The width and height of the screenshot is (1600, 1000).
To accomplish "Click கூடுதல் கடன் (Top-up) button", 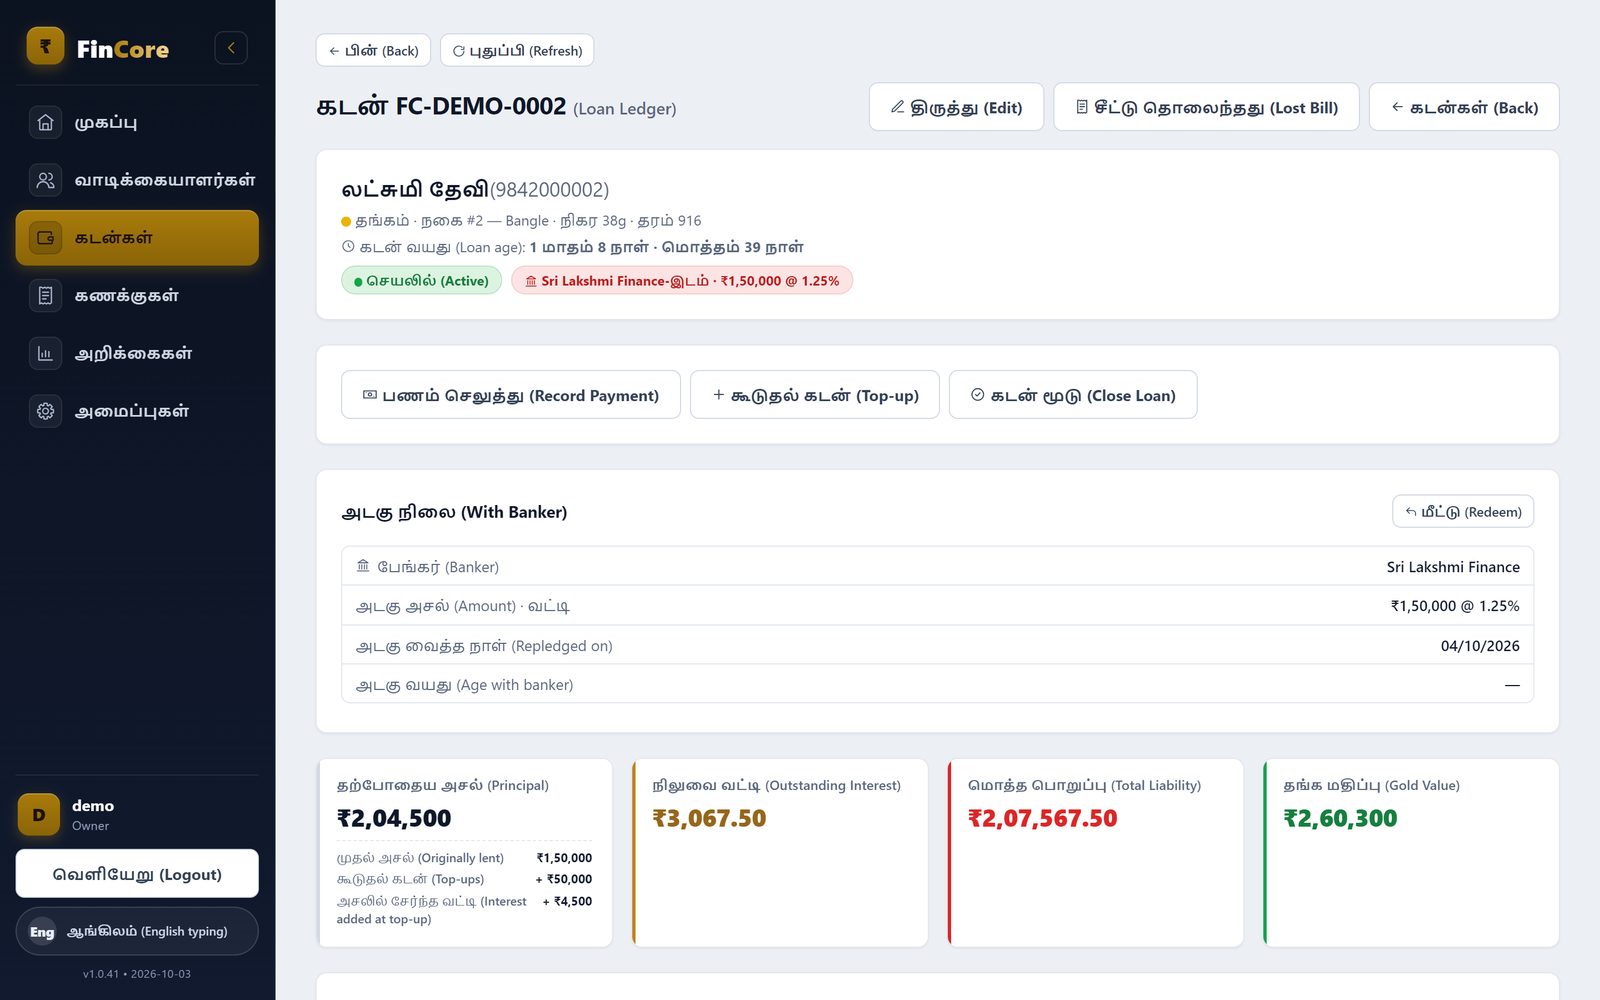I will pos(815,395).
